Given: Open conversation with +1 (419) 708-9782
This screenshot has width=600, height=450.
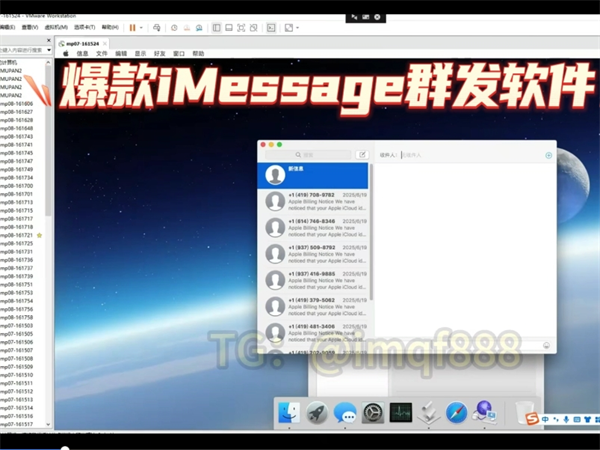Looking at the screenshot, I should coord(315,201).
